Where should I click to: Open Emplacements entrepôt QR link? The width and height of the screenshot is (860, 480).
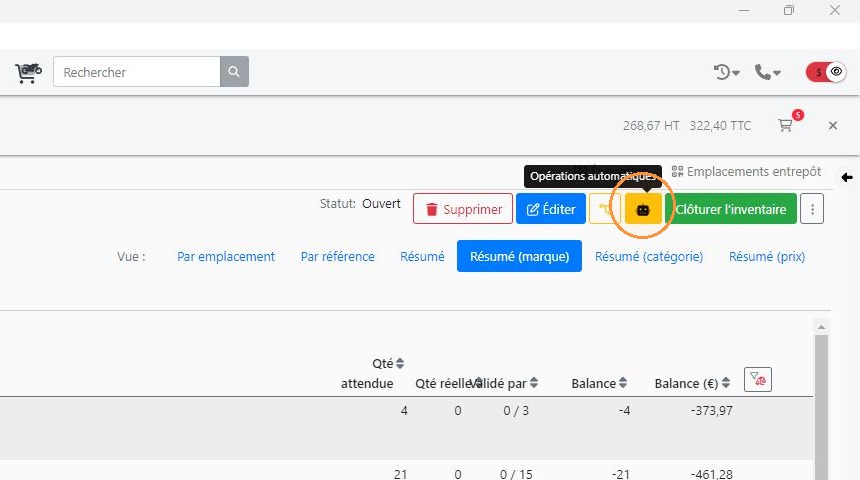point(746,172)
